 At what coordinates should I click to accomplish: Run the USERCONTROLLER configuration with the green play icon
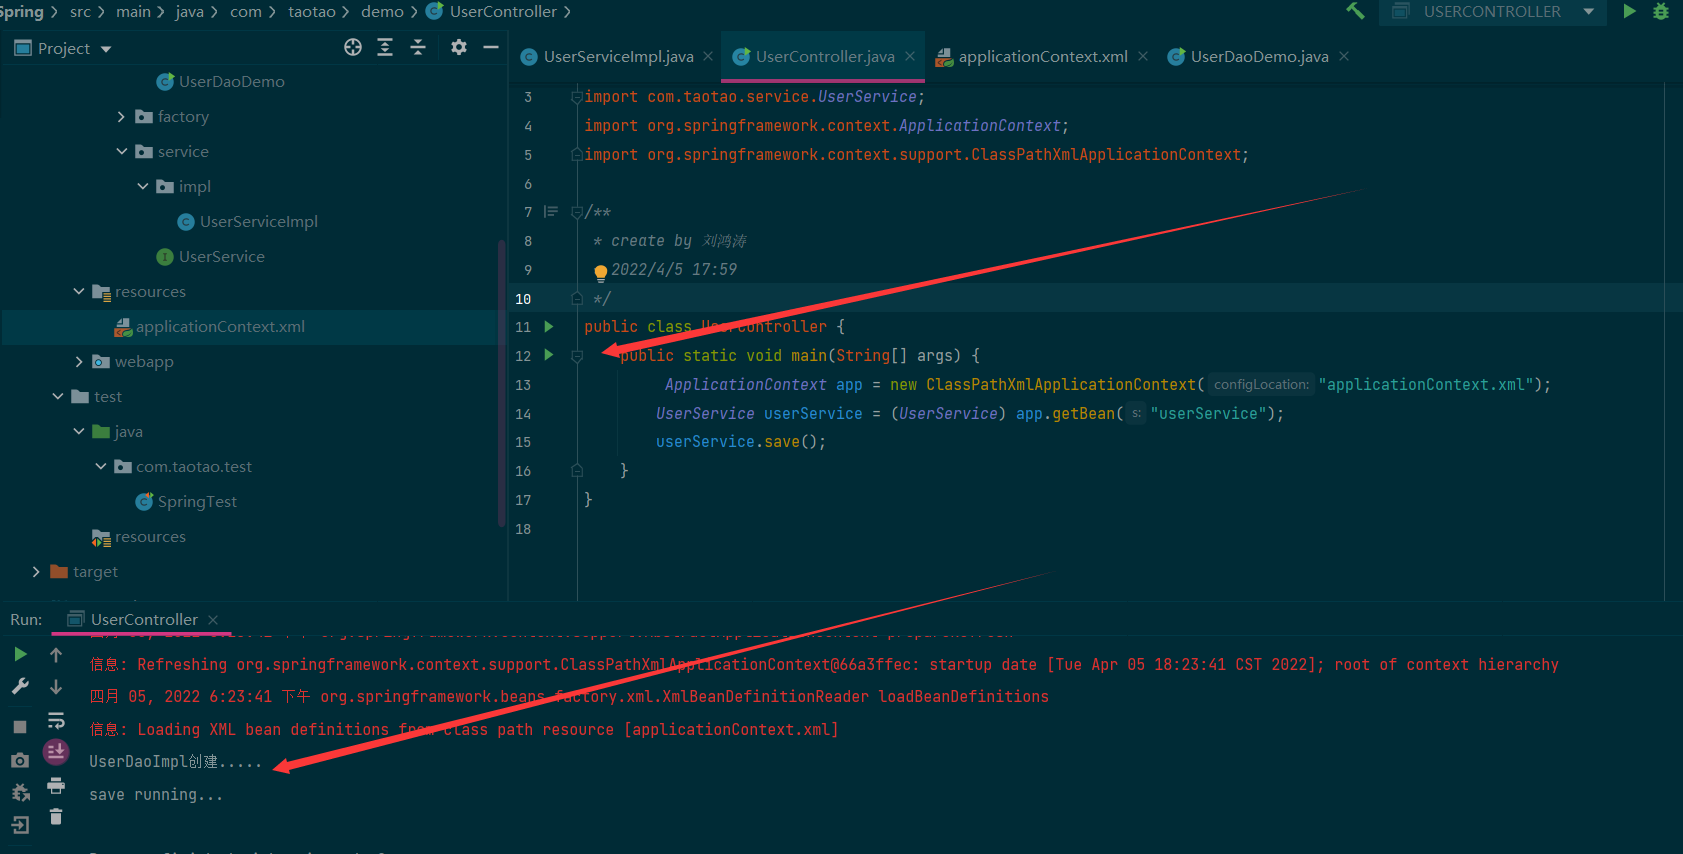point(1629,11)
